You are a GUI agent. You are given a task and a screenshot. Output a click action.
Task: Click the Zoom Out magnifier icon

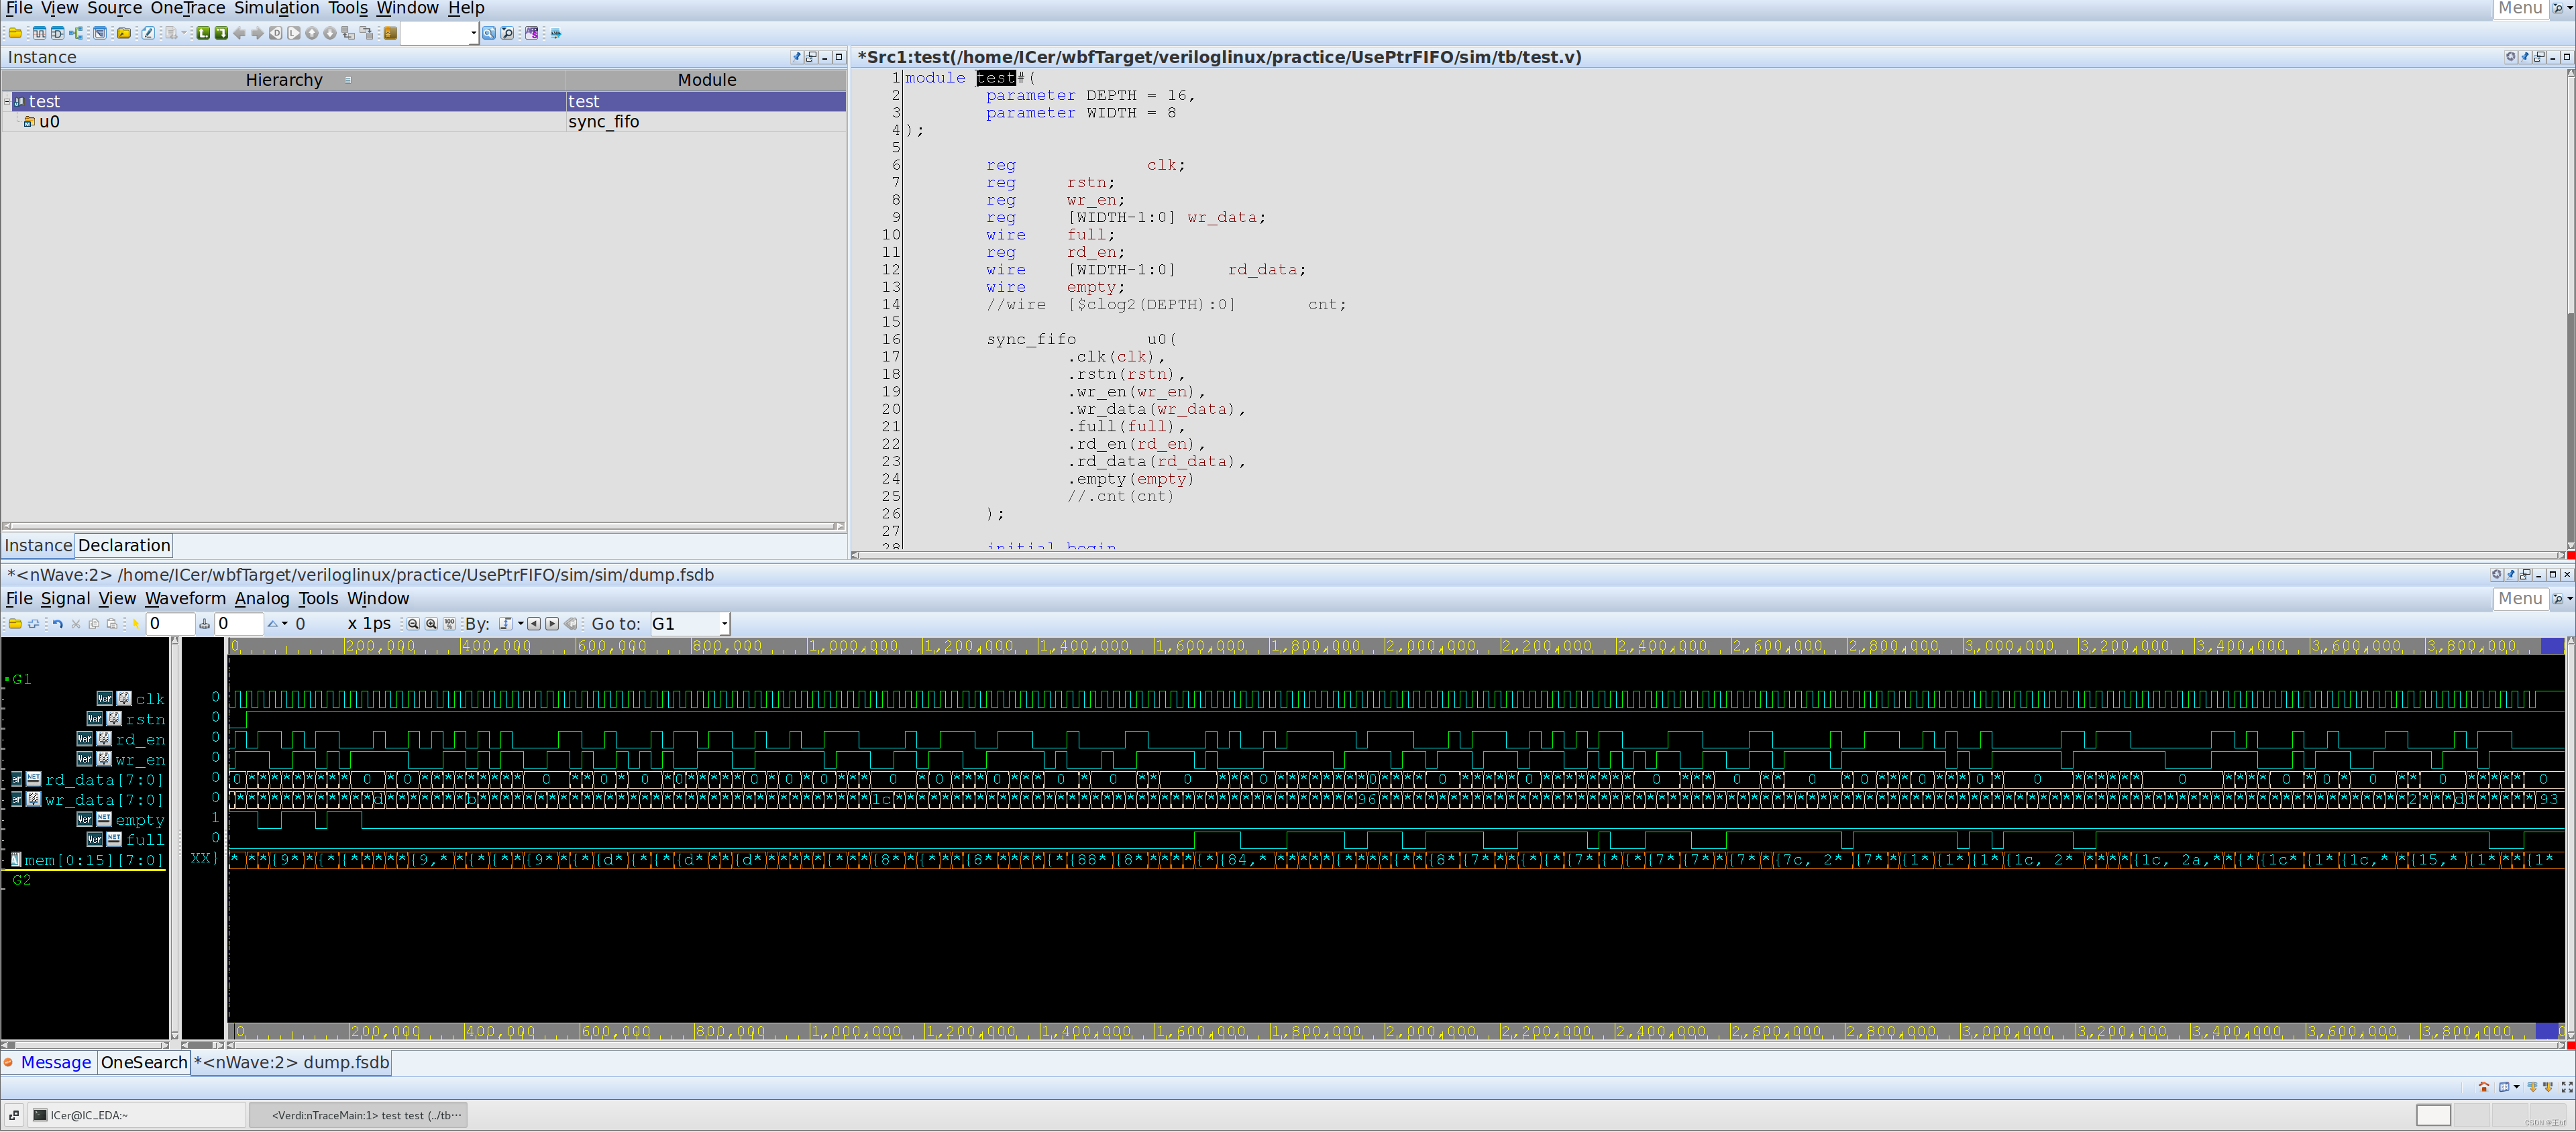coord(413,624)
